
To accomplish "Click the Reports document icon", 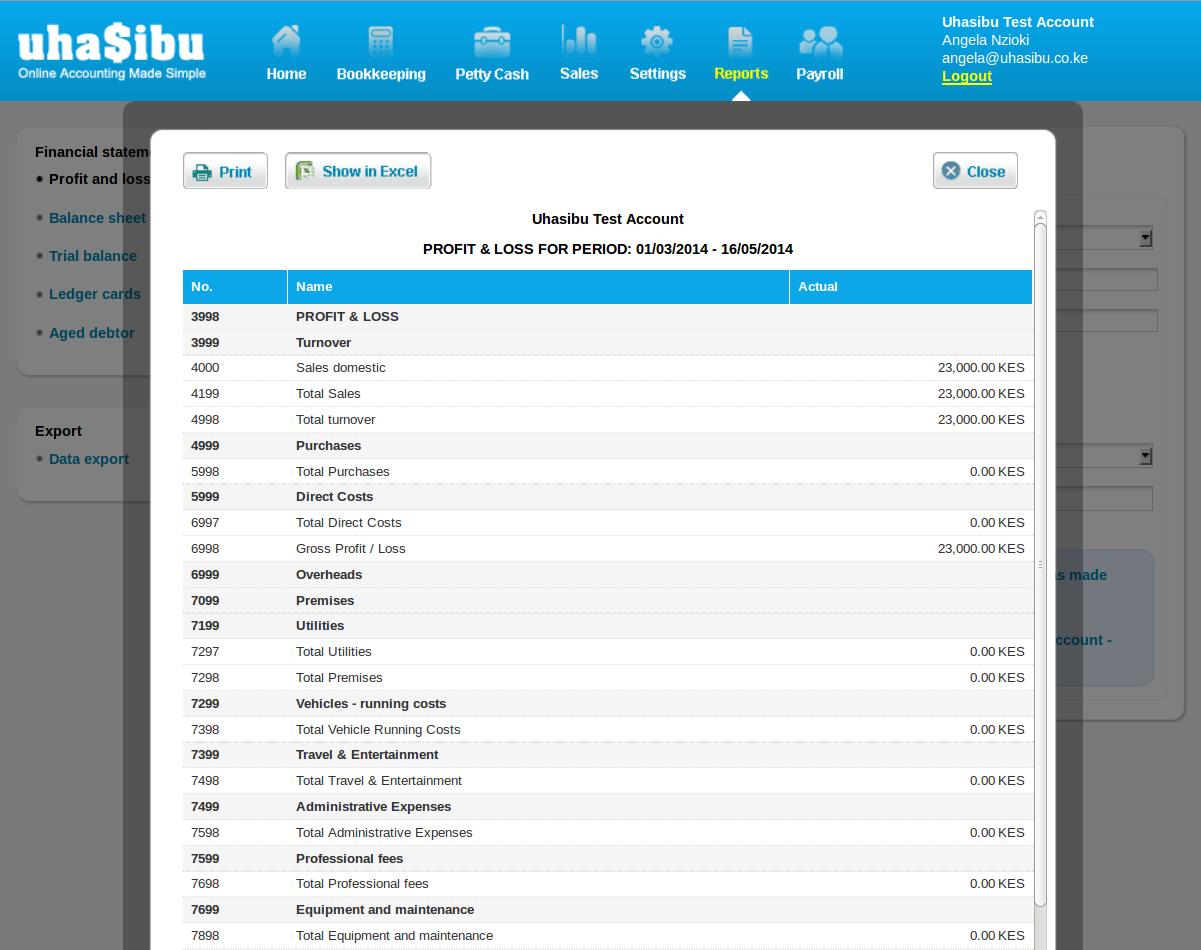I will (x=740, y=40).
